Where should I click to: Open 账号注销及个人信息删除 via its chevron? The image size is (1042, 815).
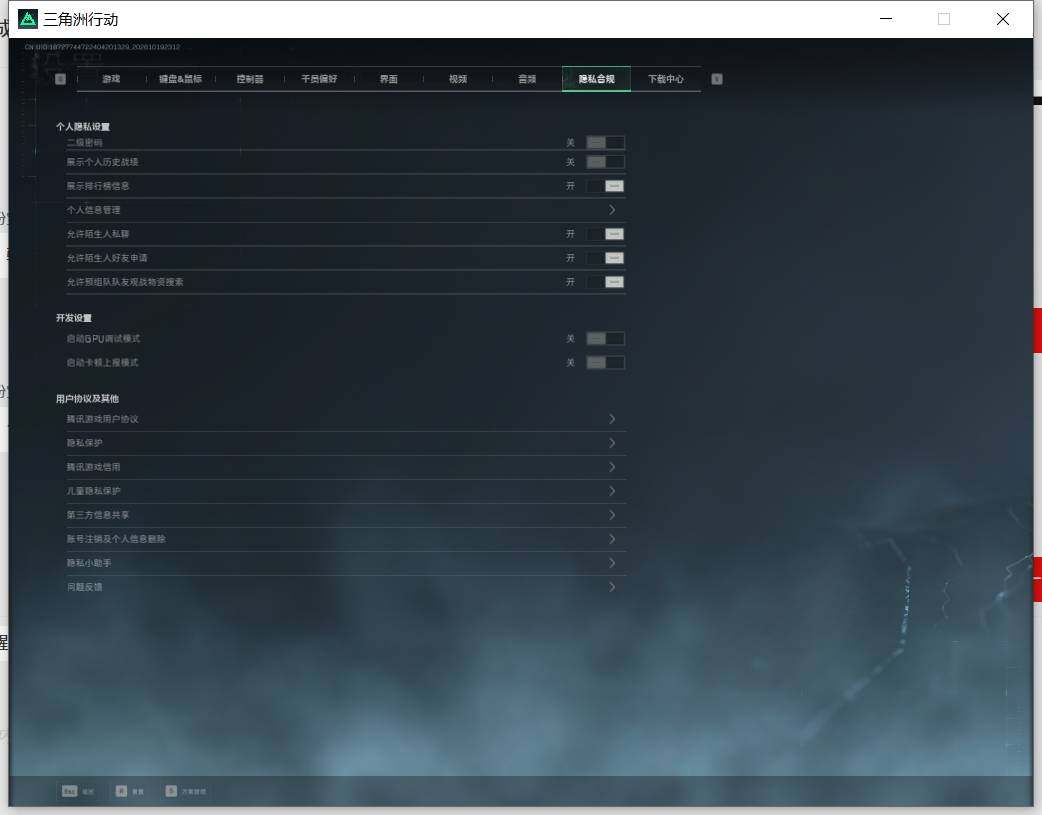click(x=612, y=538)
